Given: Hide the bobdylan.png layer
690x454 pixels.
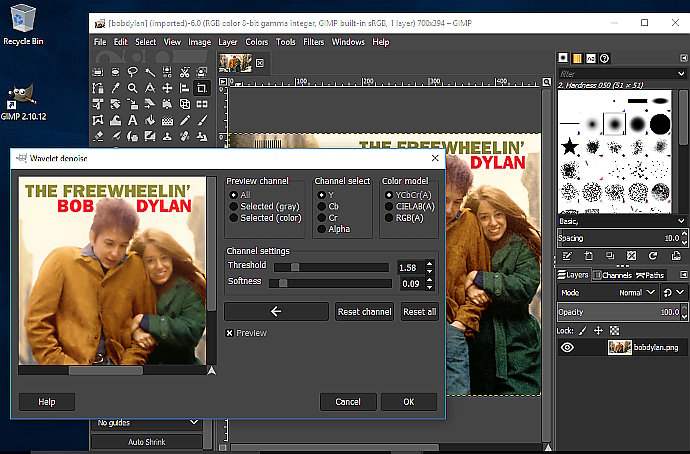Looking at the screenshot, I should coord(567,348).
